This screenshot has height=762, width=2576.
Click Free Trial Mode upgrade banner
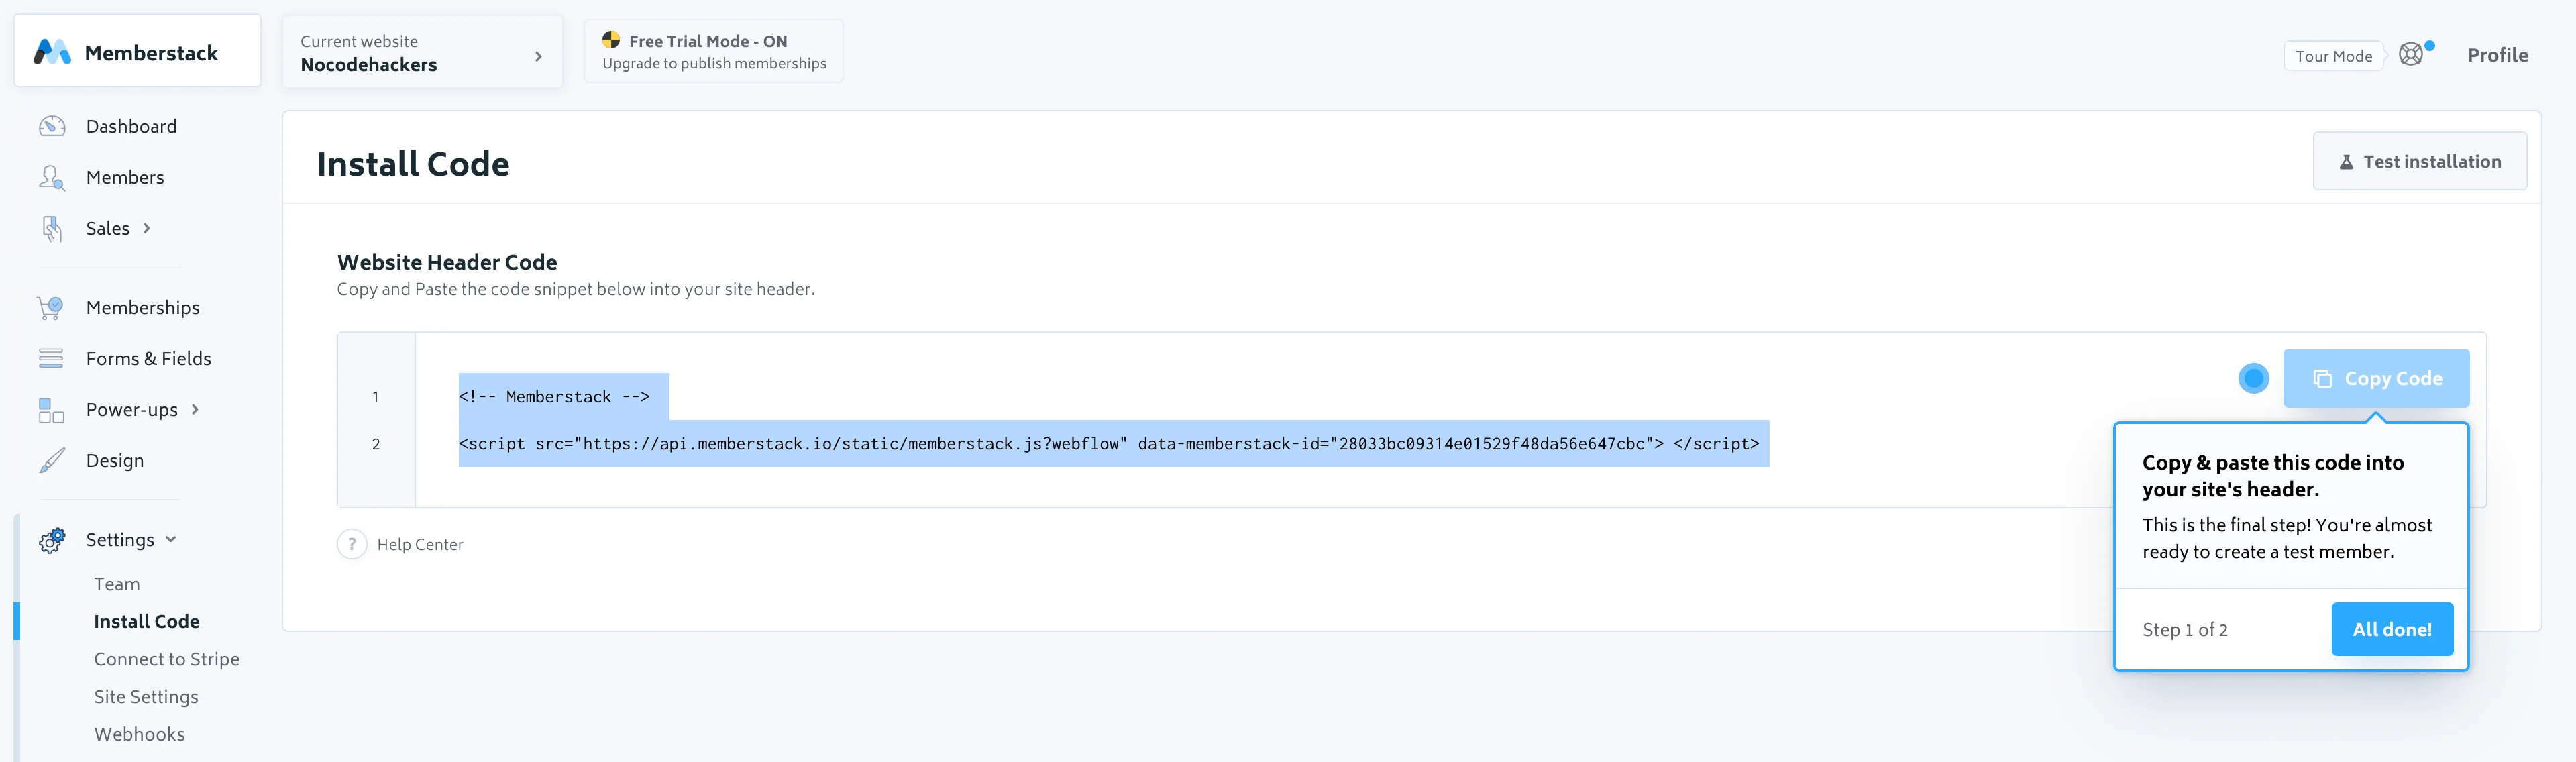tap(713, 52)
